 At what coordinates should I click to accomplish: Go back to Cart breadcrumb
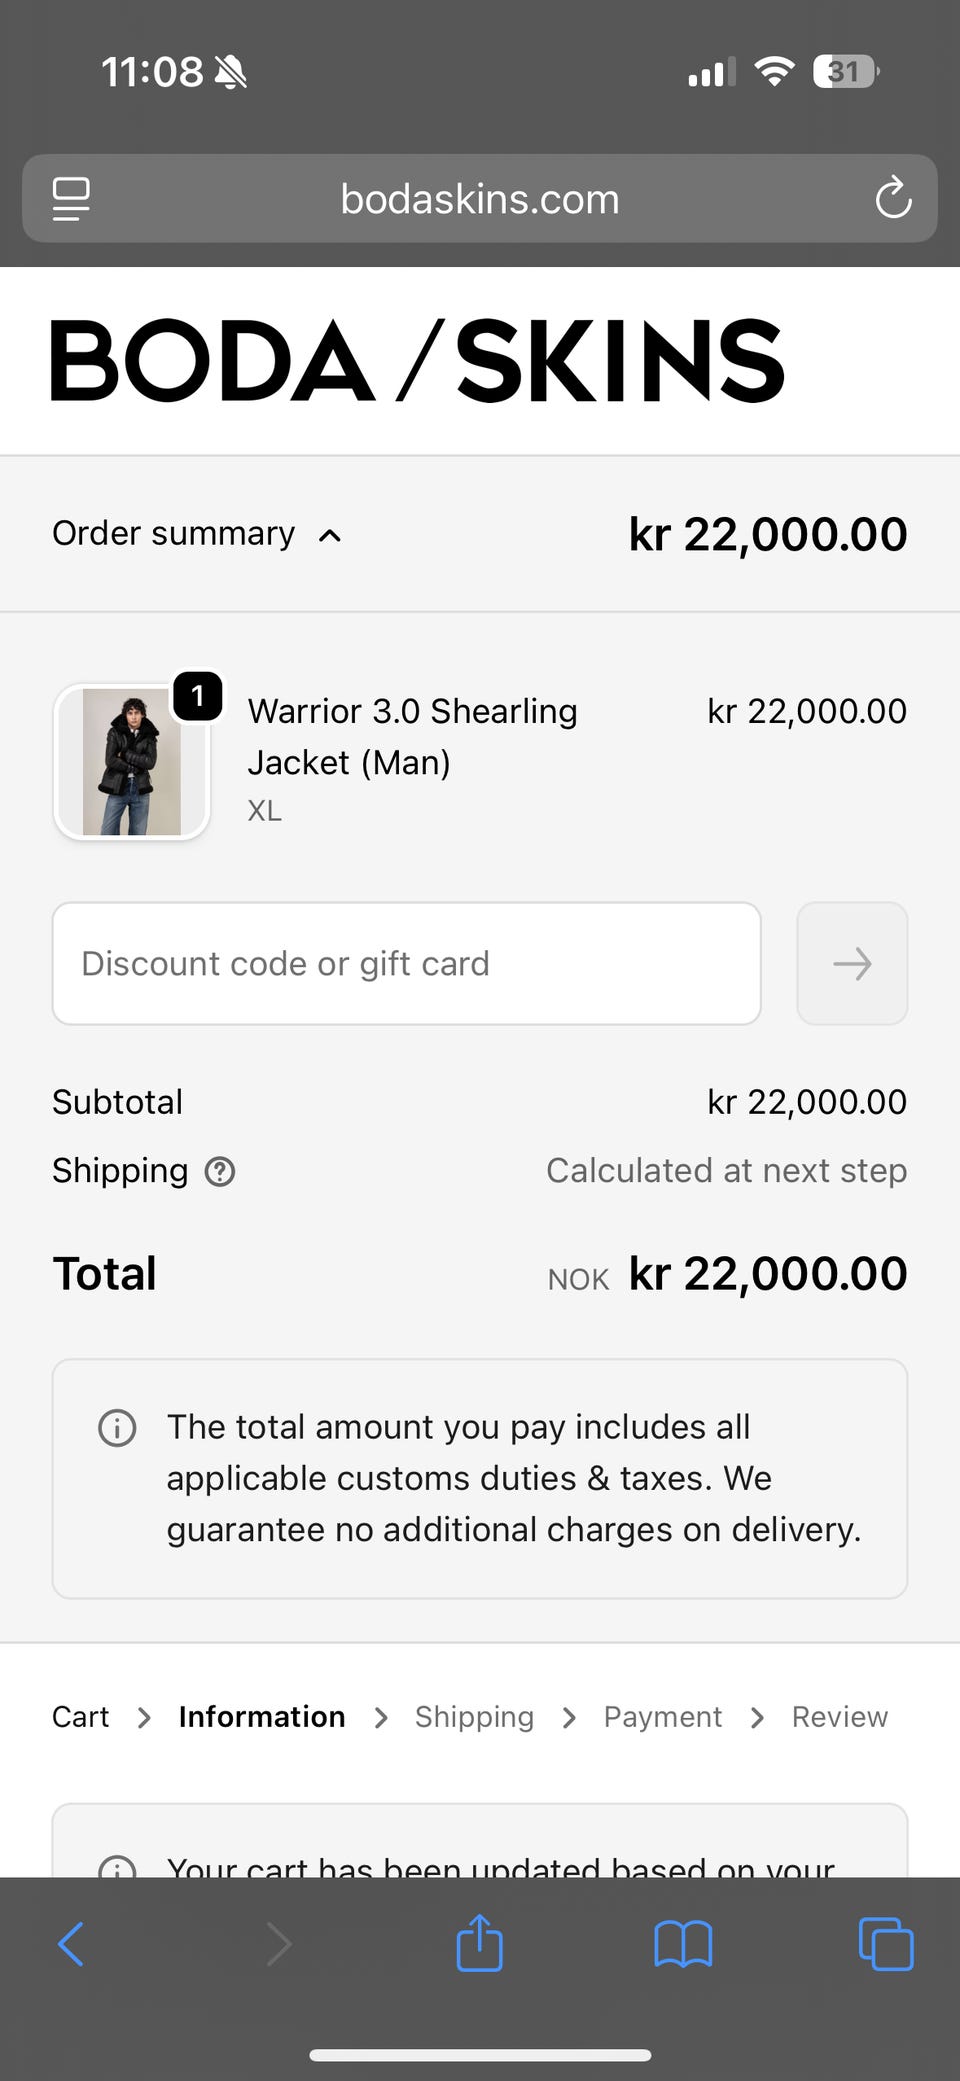click(x=80, y=1717)
